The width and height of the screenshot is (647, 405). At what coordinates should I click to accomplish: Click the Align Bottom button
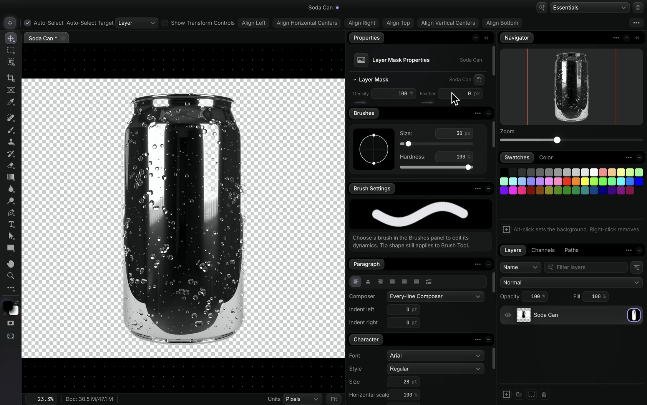click(502, 23)
